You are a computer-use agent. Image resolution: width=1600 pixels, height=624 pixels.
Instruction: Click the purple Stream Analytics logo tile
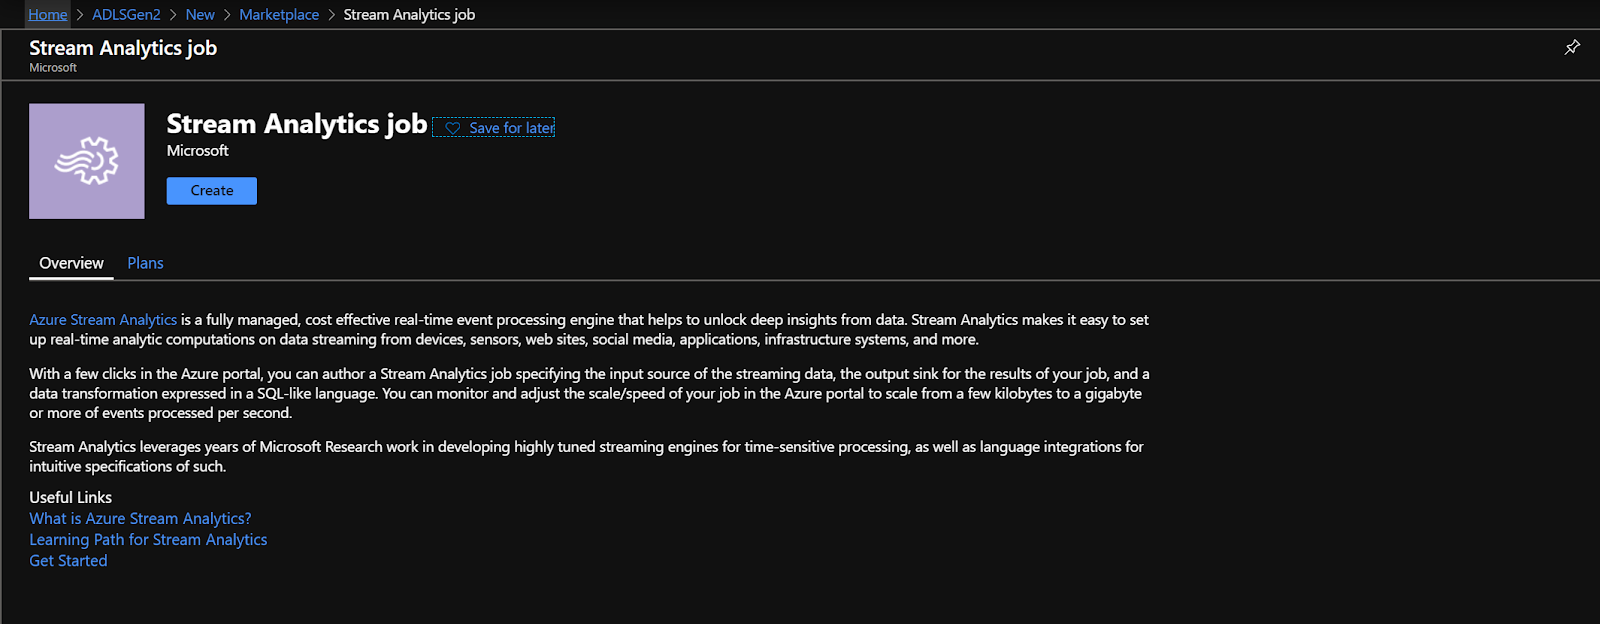pos(87,161)
